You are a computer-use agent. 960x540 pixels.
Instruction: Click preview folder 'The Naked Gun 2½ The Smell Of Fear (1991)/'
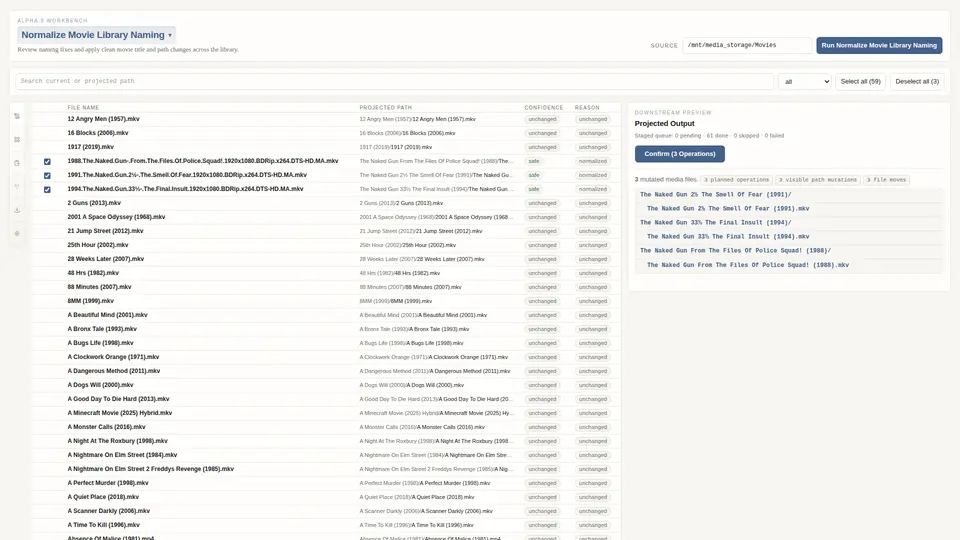716,195
